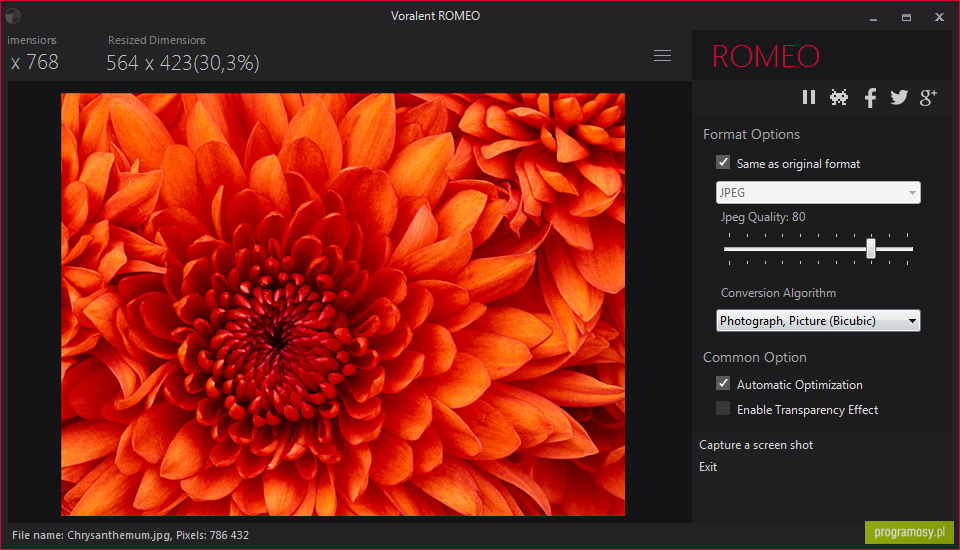The width and height of the screenshot is (960, 550).
Task: Maximize the Voralent ROMEO window
Action: 906,18
